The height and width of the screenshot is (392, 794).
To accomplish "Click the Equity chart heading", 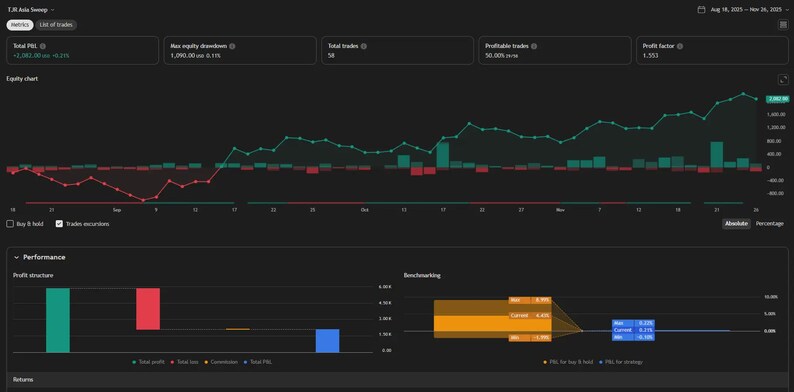I will point(22,79).
